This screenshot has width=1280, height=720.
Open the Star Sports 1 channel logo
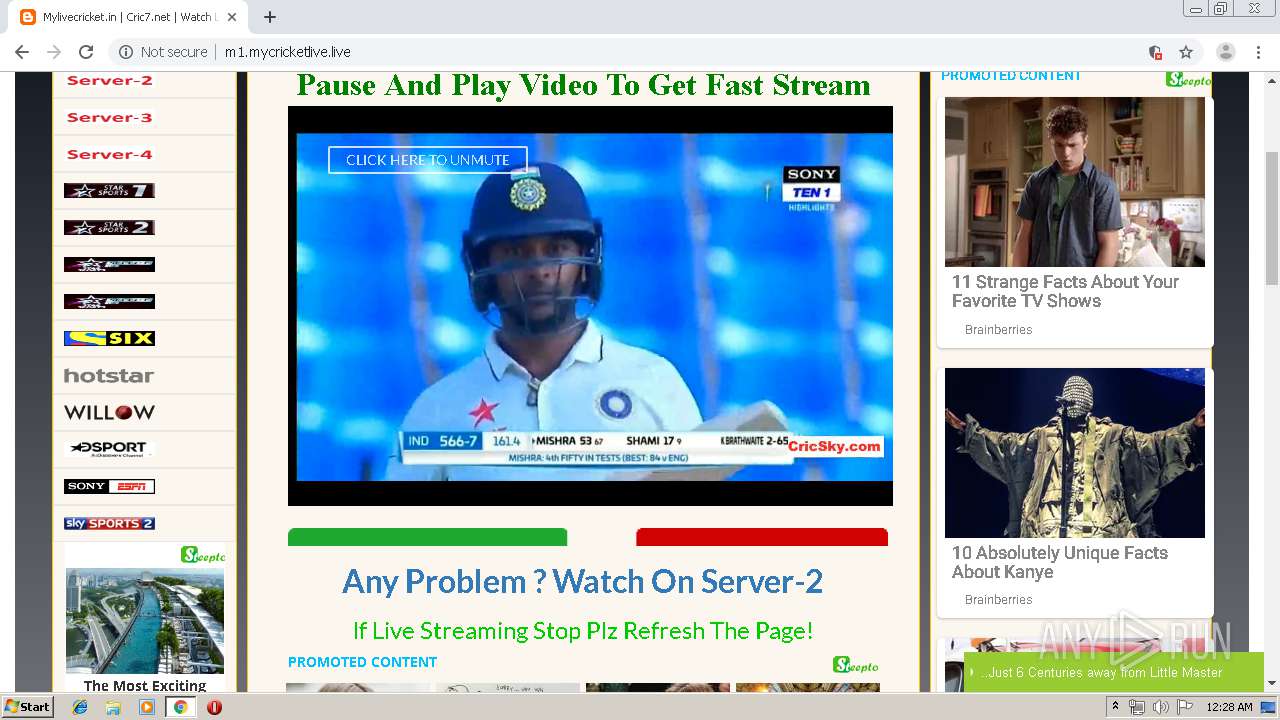click(109, 191)
